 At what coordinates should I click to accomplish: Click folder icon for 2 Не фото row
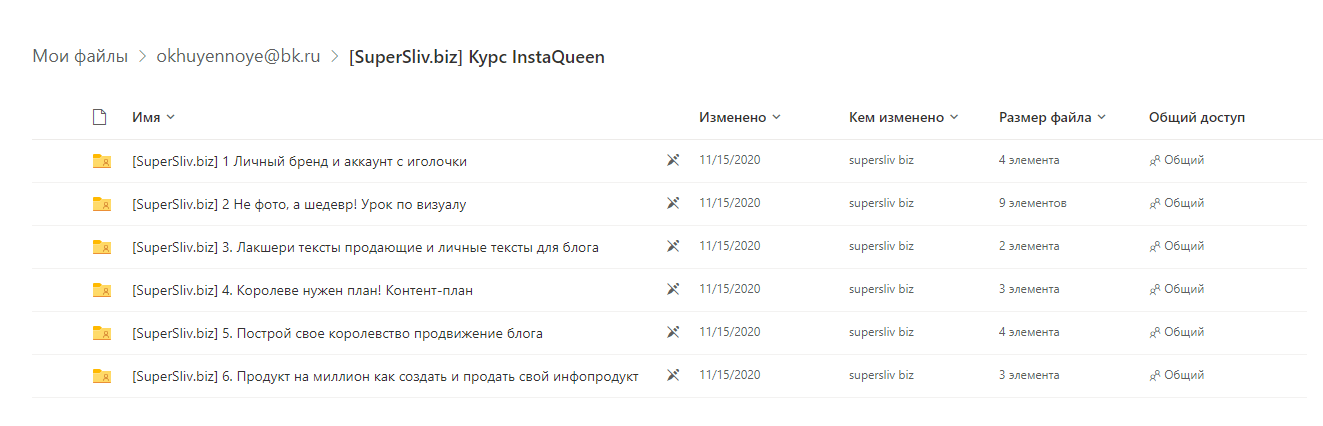(x=101, y=204)
